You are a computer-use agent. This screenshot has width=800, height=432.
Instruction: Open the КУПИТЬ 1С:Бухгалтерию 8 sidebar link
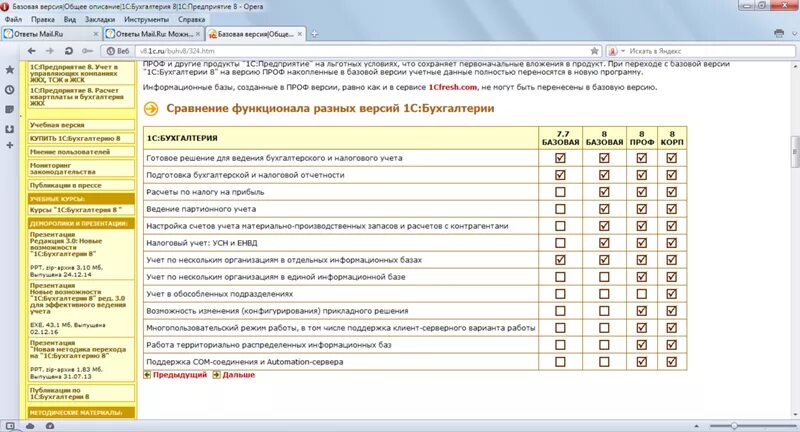pyautogui.click(x=81, y=138)
